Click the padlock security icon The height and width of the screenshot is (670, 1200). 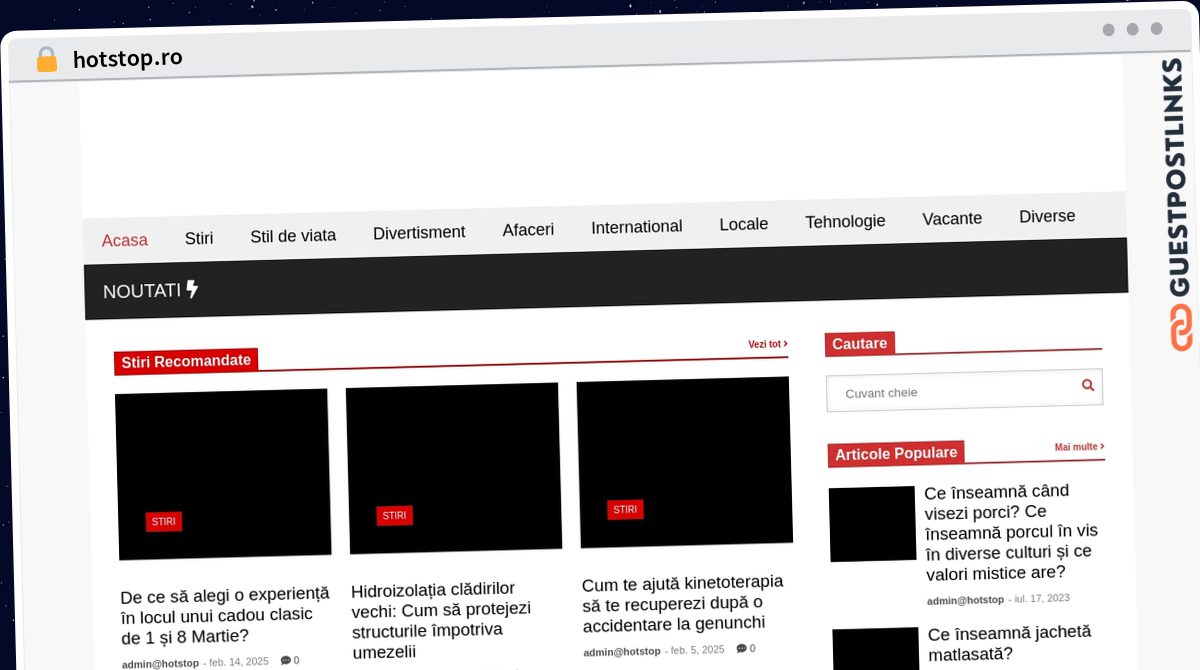coord(46,59)
